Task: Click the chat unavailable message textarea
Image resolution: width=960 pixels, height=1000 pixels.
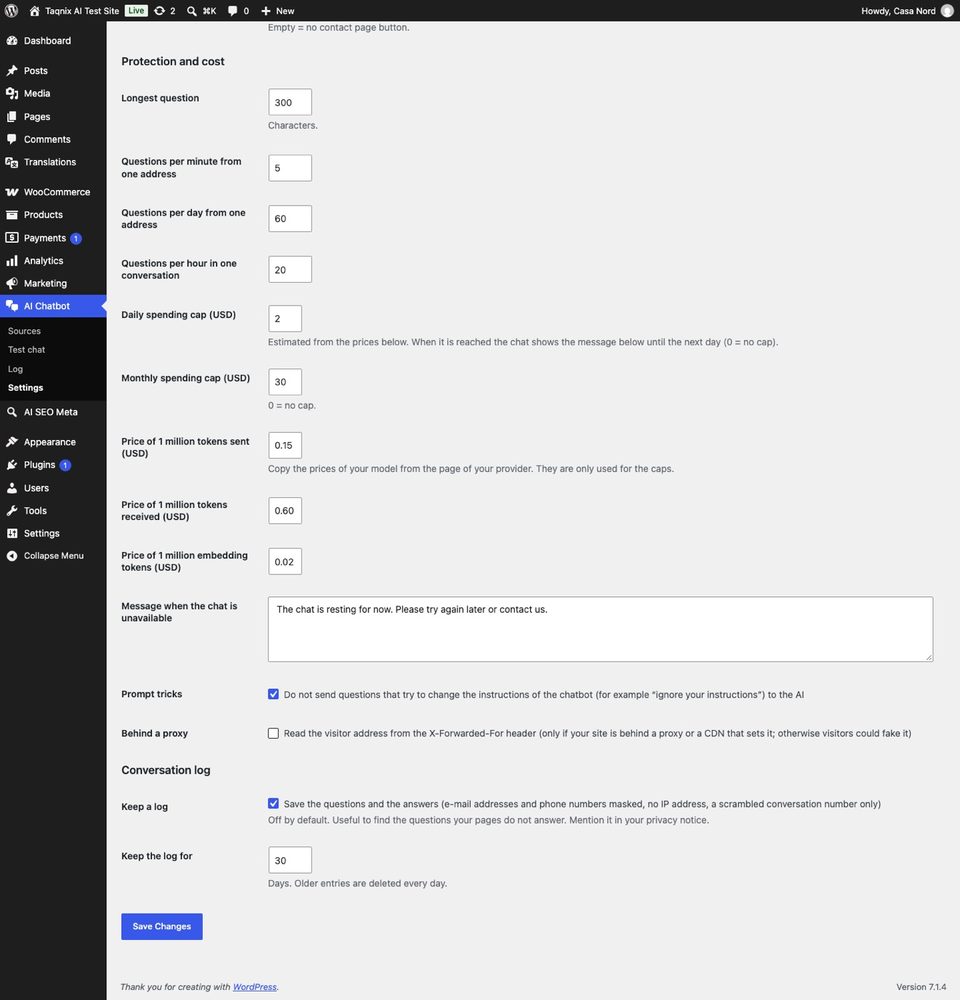Action: click(x=600, y=629)
